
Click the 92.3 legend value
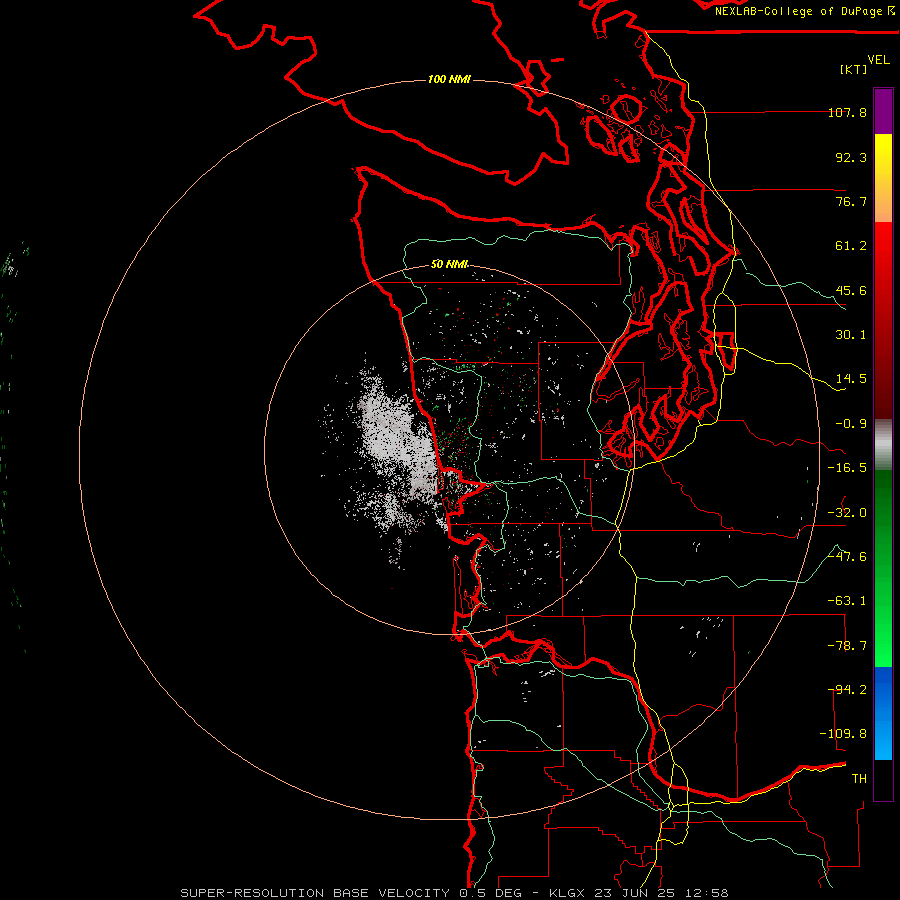click(851, 157)
